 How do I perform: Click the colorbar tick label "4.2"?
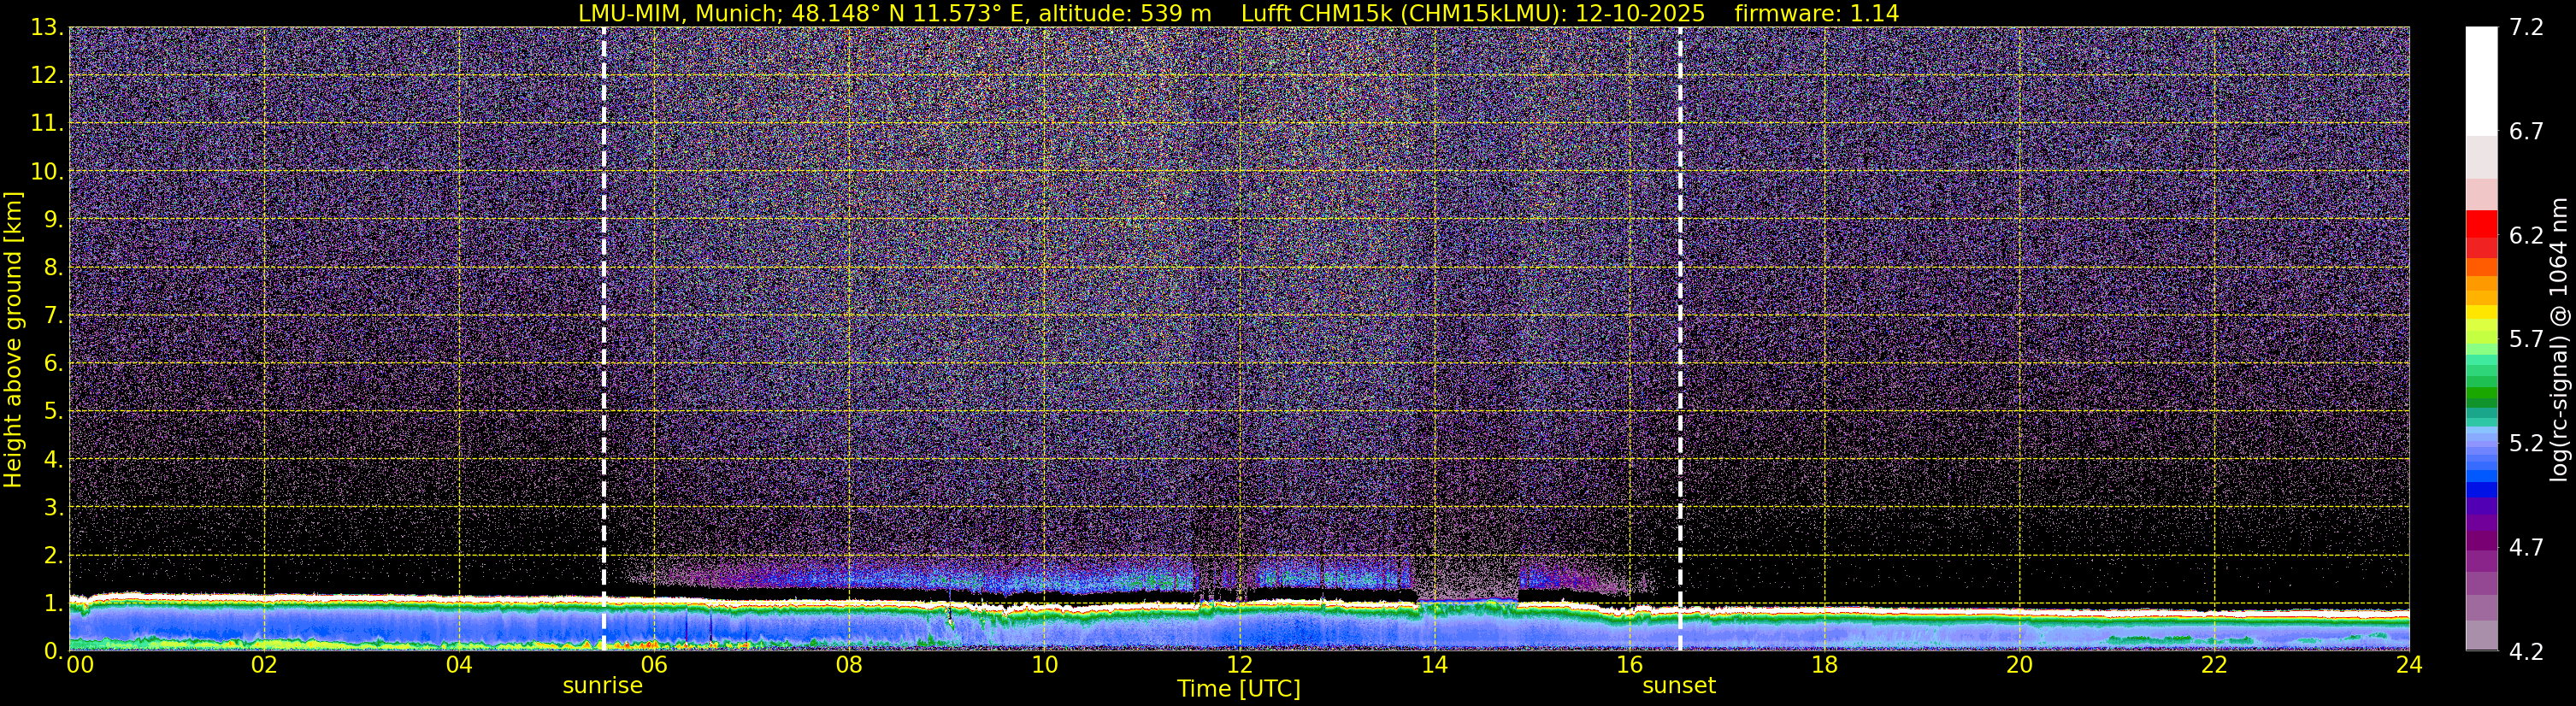pos(2526,652)
